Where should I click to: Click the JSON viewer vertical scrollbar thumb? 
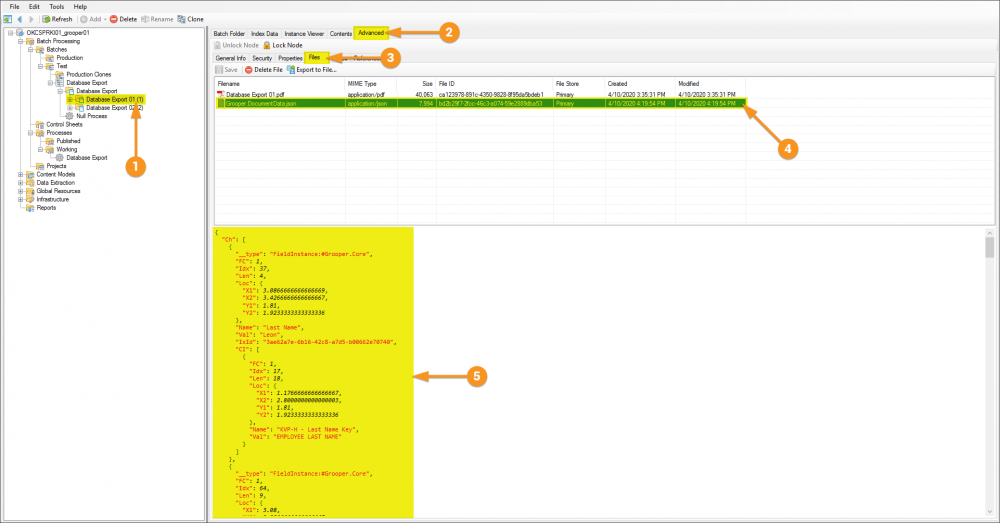pyautogui.click(x=989, y=247)
